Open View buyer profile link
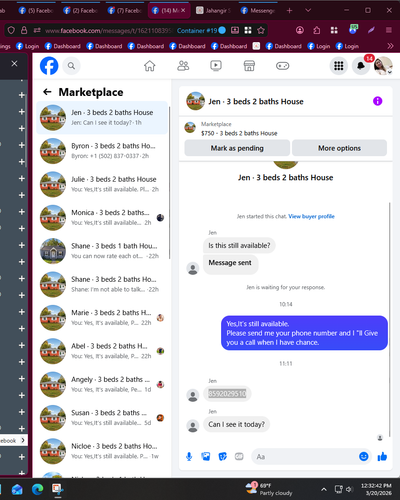 (x=311, y=216)
